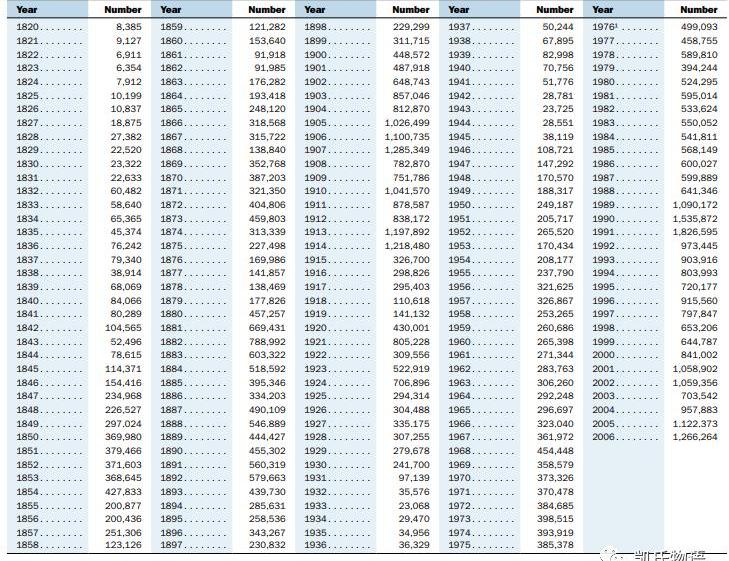This screenshot has width=729, height=561.
Task: Select the number 23,725
Action: point(558,109)
